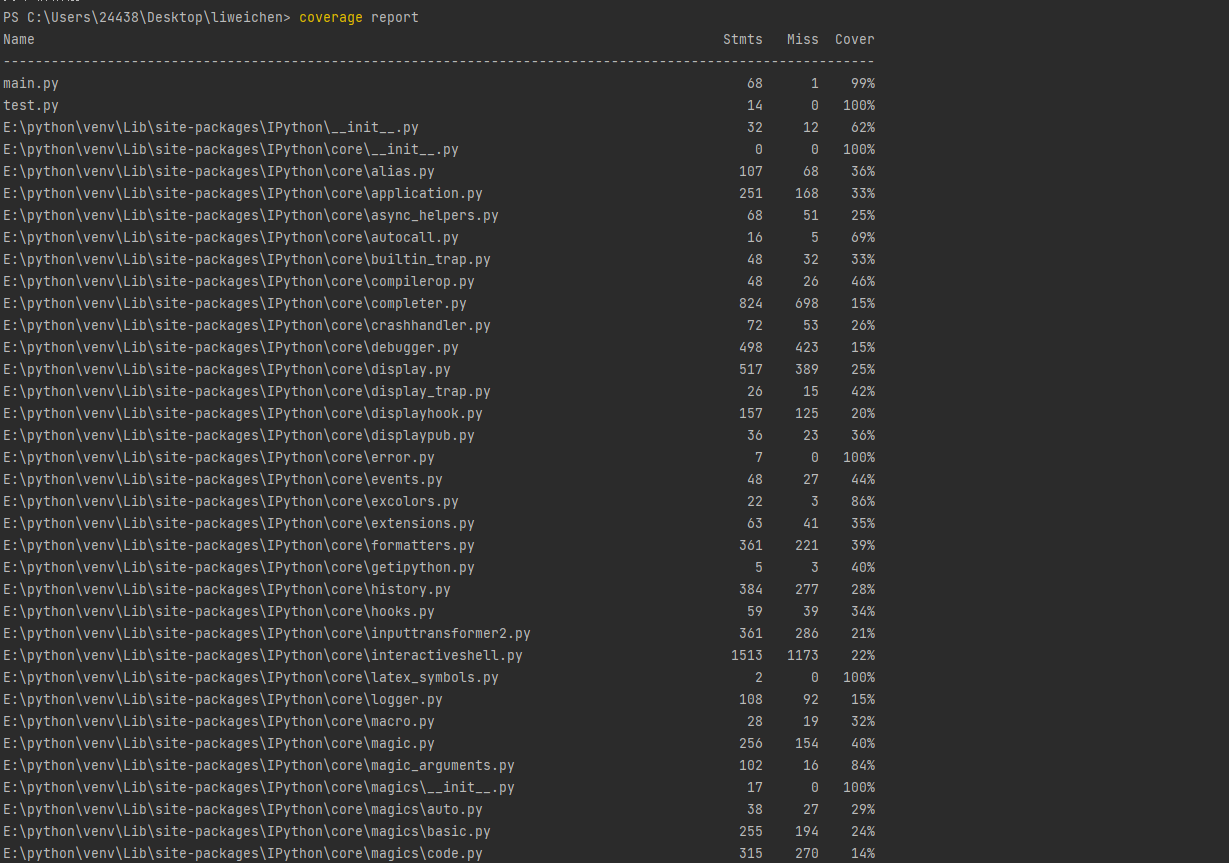
Task: Click the 154 missed value for magic.py
Action: 807,744
